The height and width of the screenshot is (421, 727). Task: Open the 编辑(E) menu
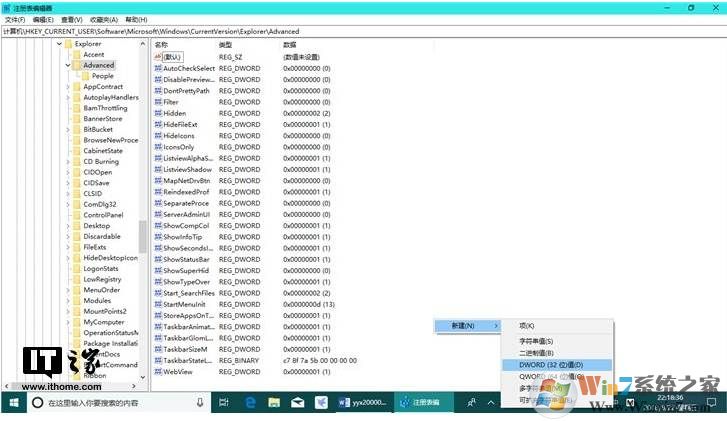click(x=42, y=19)
